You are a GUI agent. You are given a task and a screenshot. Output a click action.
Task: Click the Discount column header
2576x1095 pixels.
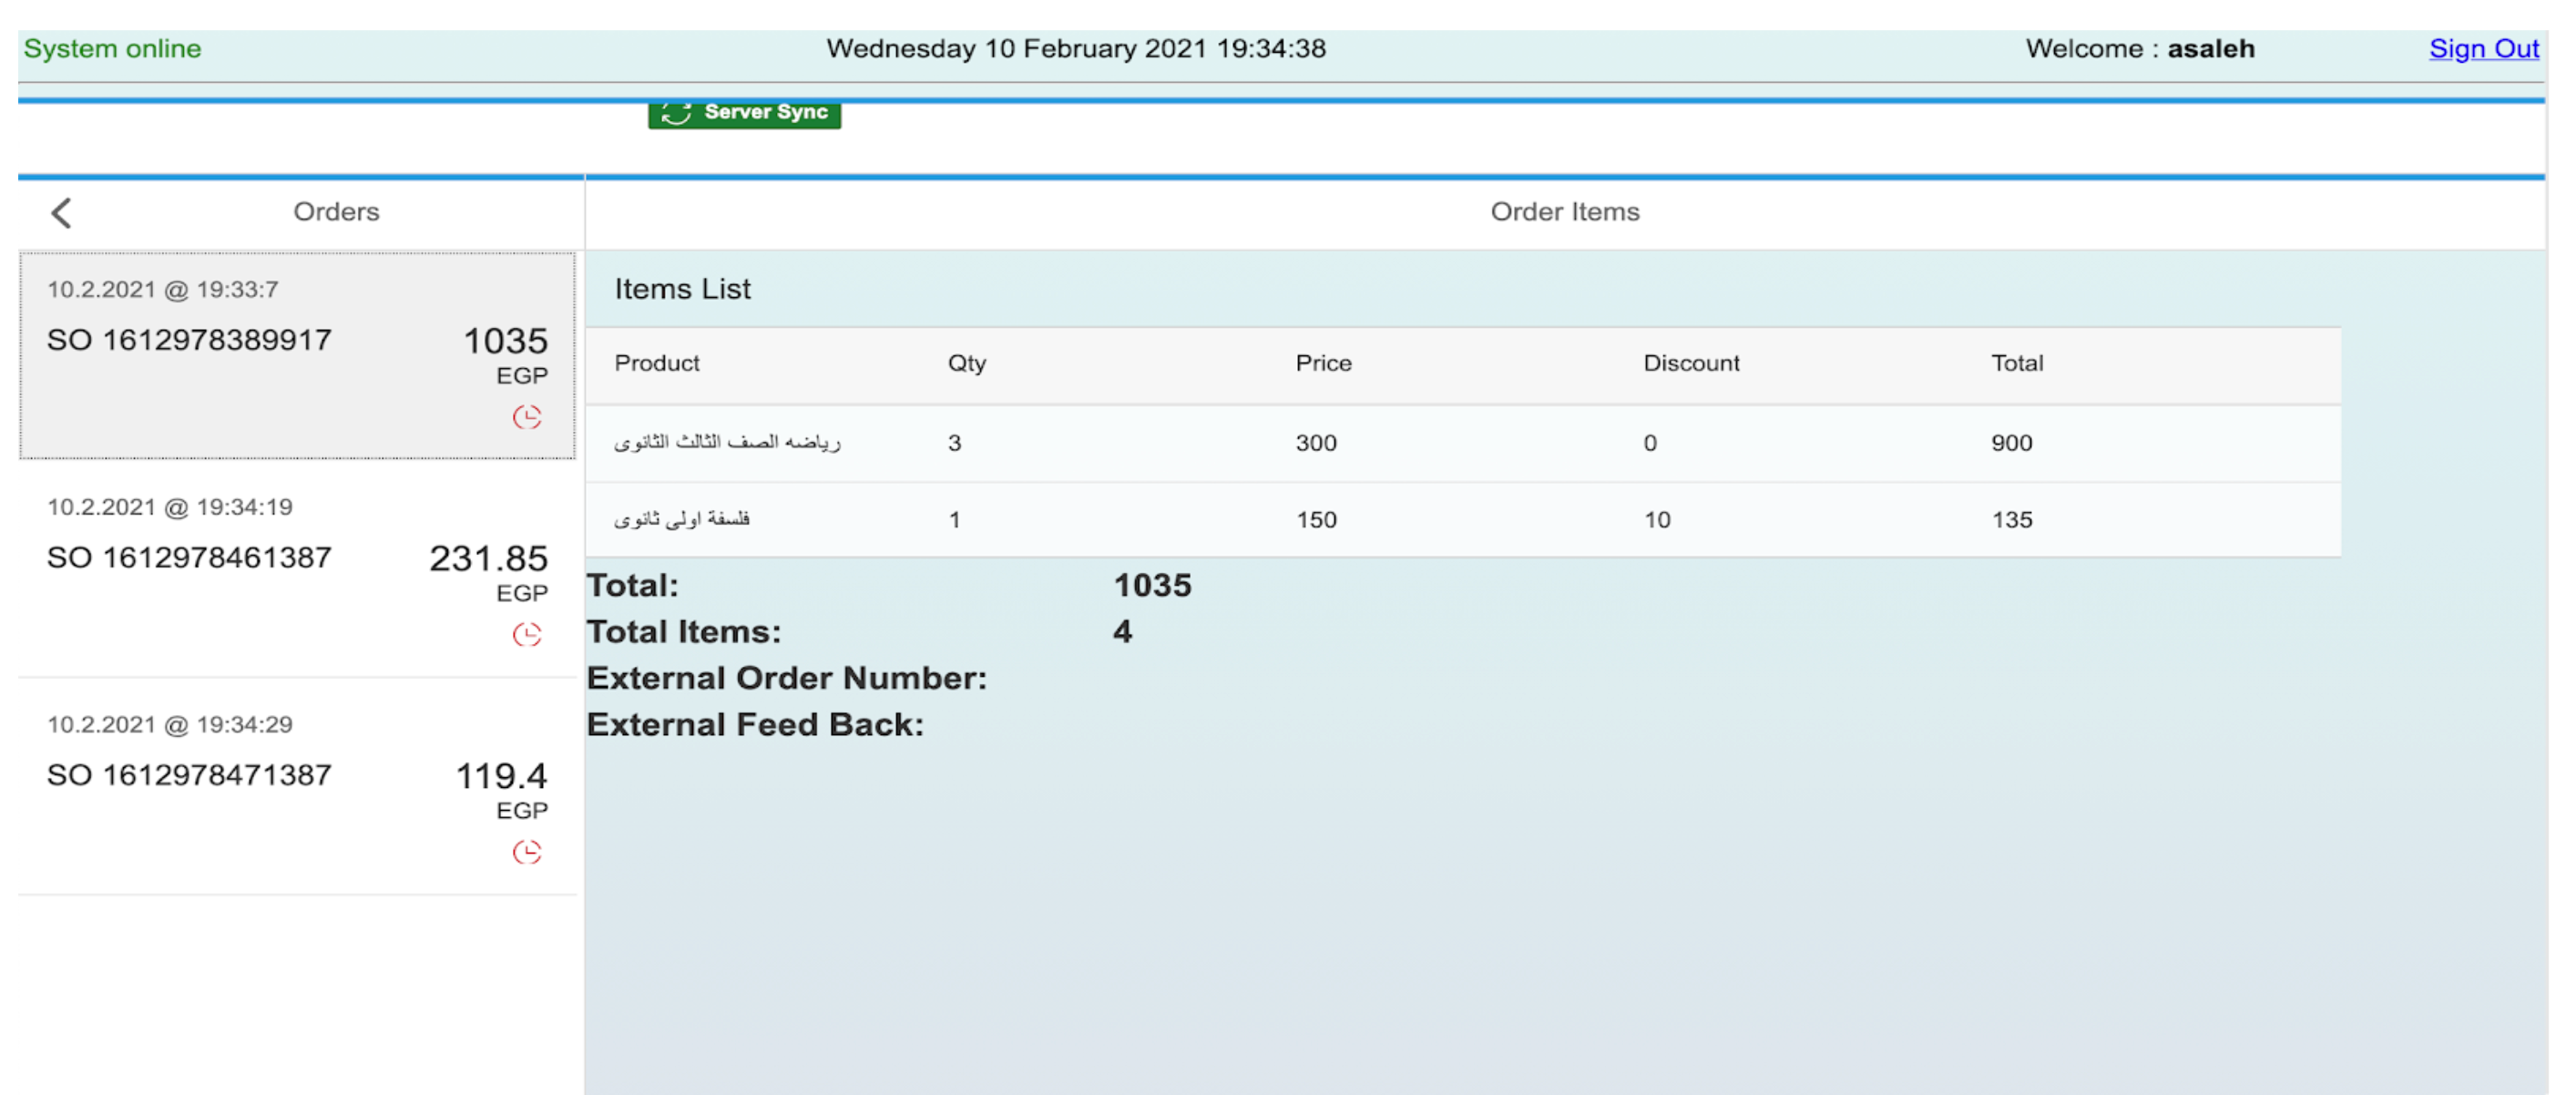tap(1691, 364)
